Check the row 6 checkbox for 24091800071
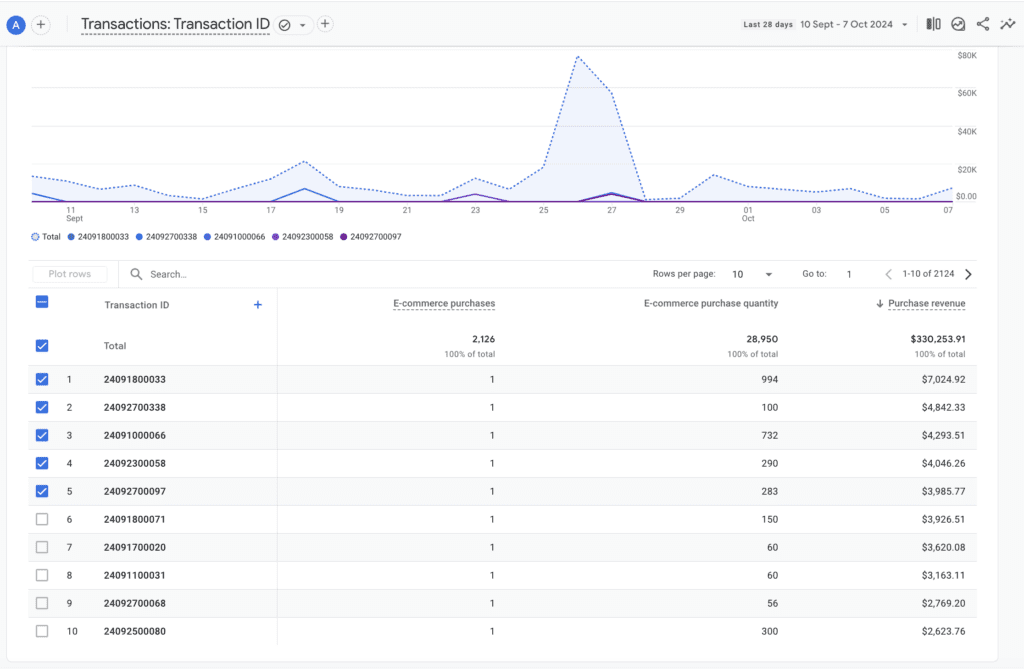 [x=42, y=519]
